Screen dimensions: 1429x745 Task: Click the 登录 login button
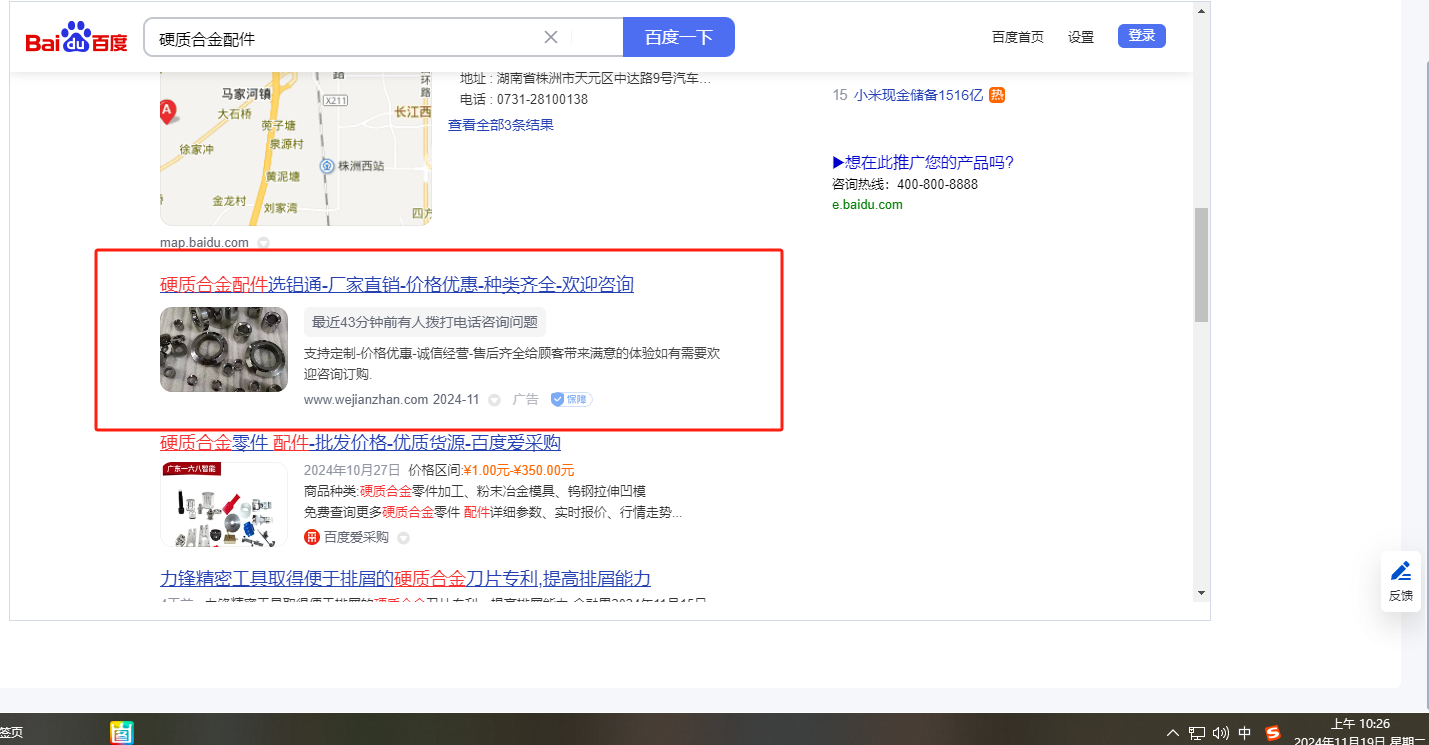click(x=1141, y=36)
